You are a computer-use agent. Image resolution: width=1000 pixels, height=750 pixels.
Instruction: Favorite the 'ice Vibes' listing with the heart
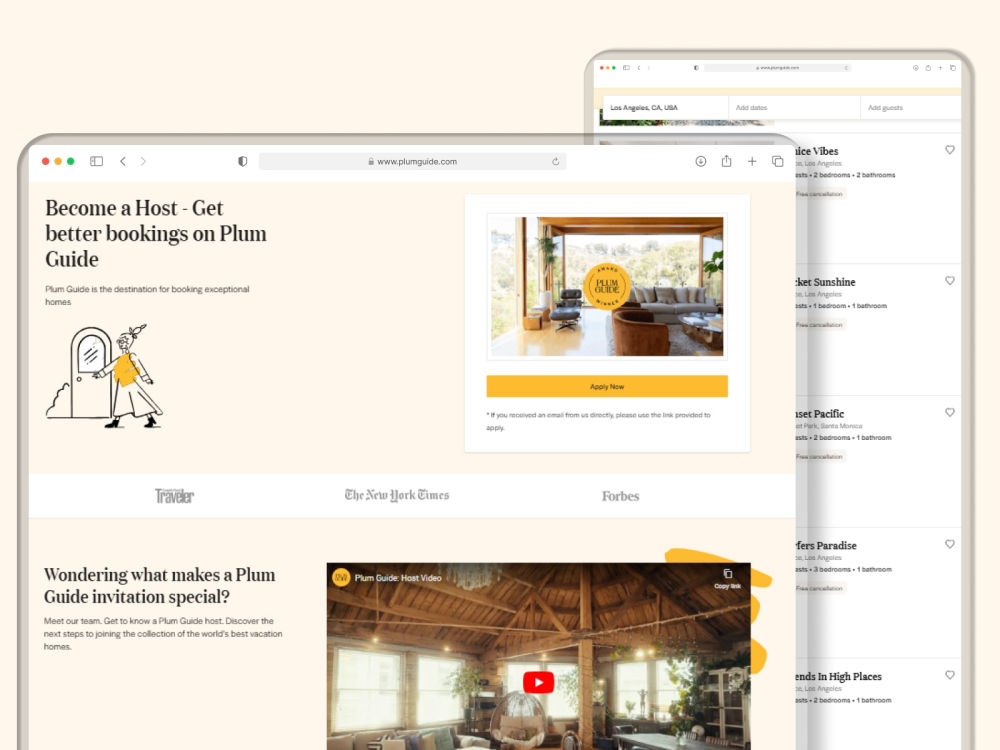(x=950, y=150)
